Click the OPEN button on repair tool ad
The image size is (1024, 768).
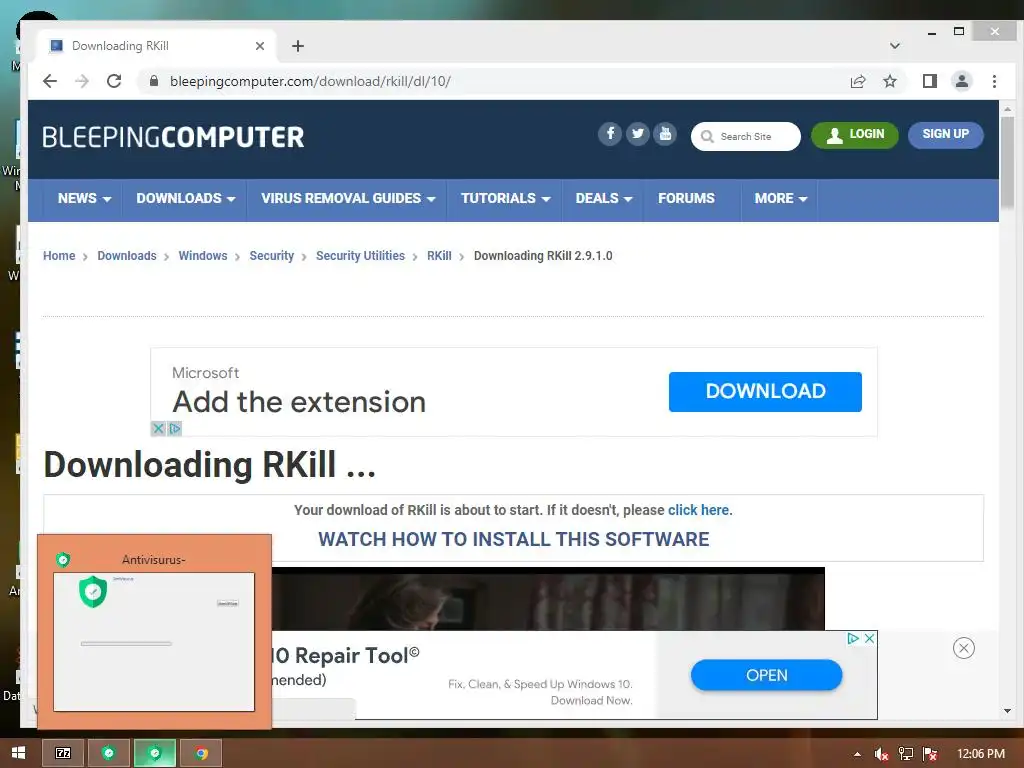tap(766, 675)
